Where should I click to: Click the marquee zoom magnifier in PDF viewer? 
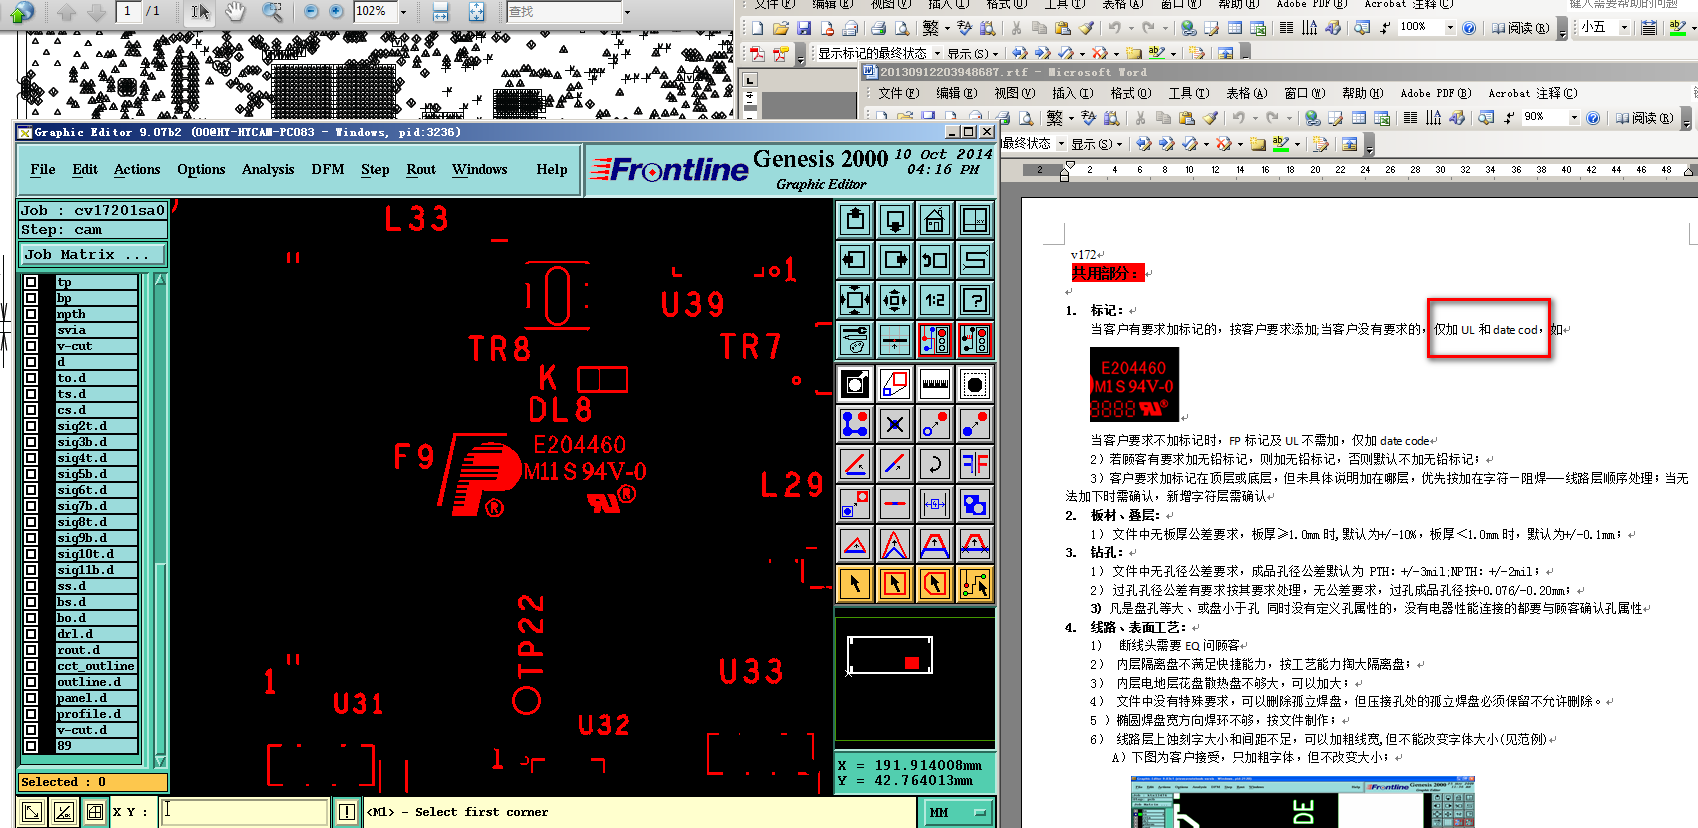pos(271,11)
